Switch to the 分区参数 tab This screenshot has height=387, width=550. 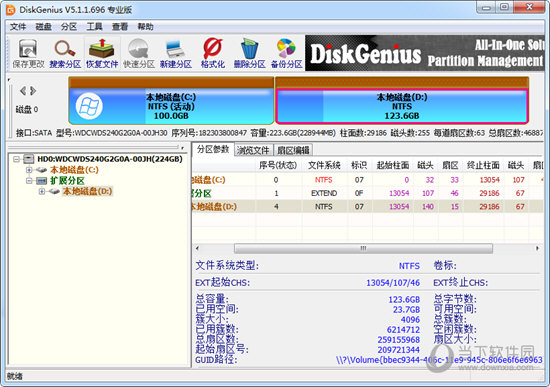(213, 149)
